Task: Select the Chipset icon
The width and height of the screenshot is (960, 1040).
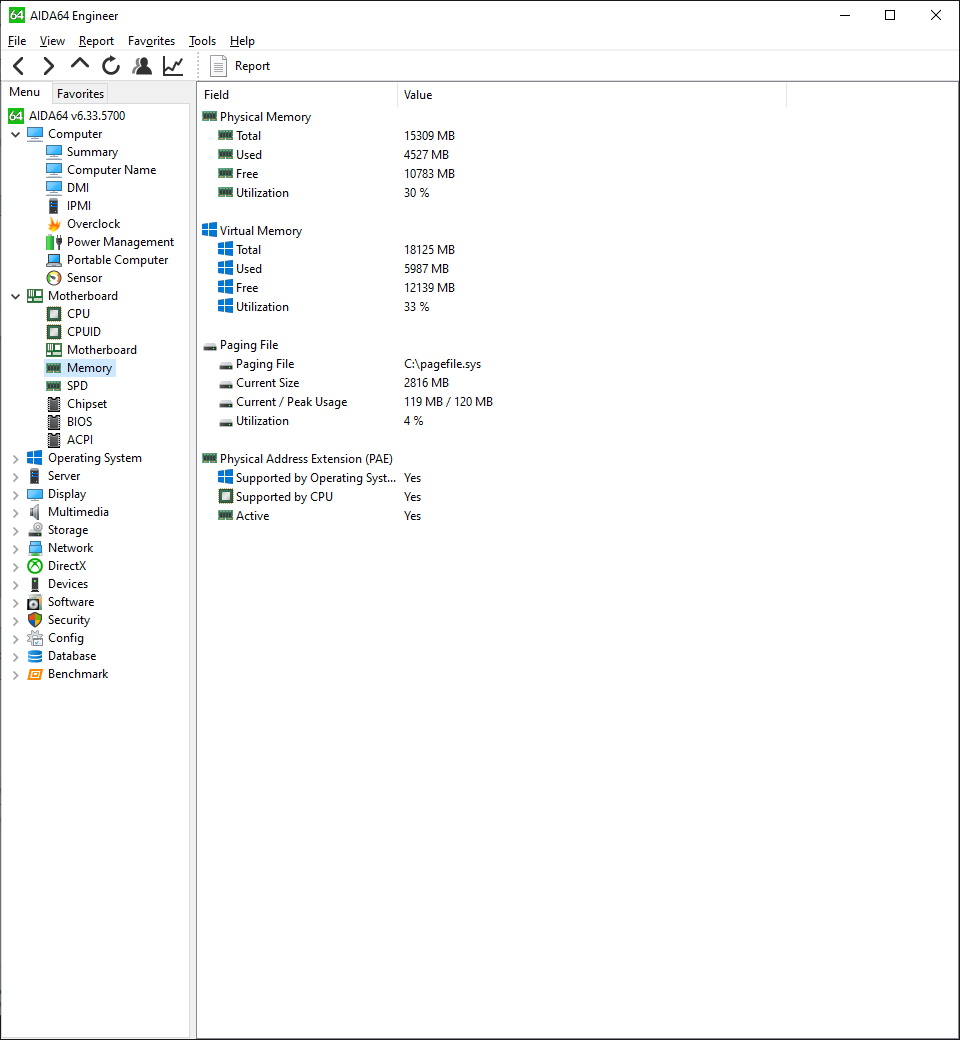Action: coord(54,404)
